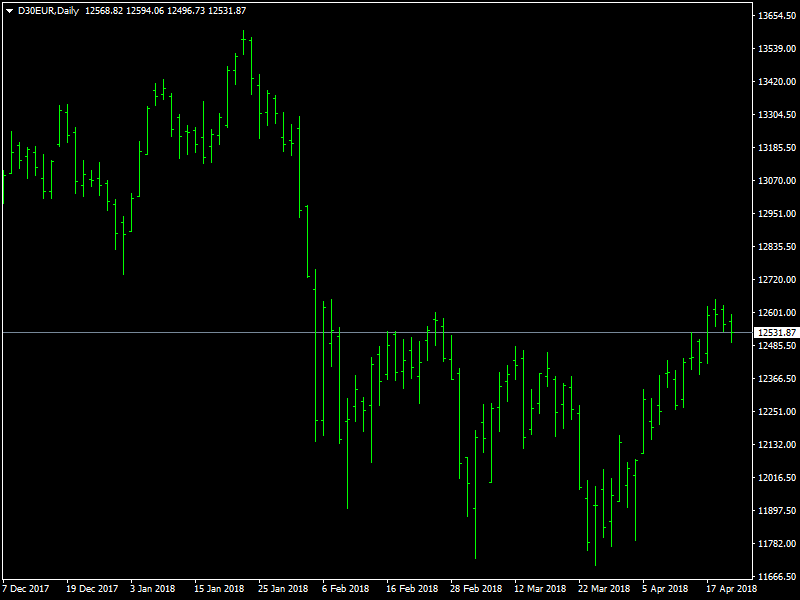Click the 11897.50 price scale label
Screen dimensions: 800x600
pyautogui.click(x=777, y=511)
